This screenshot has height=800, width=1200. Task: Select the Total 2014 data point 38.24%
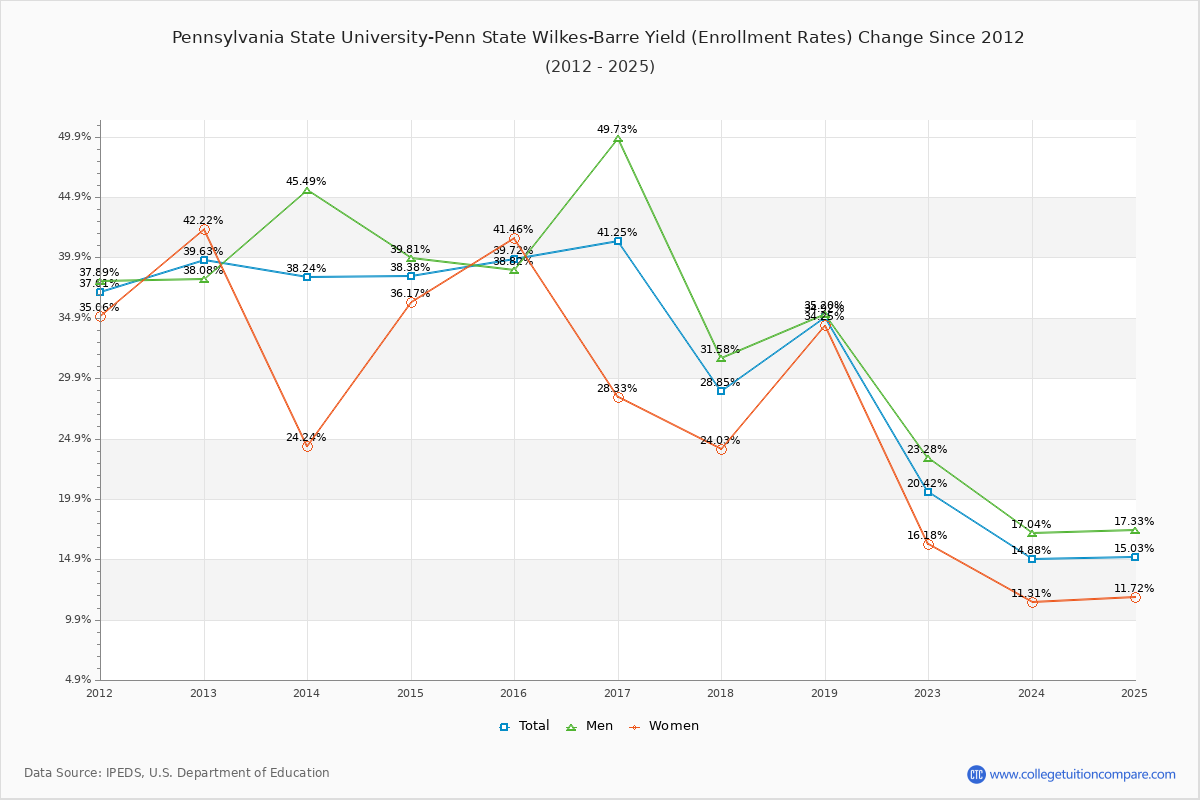coord(307,277)
